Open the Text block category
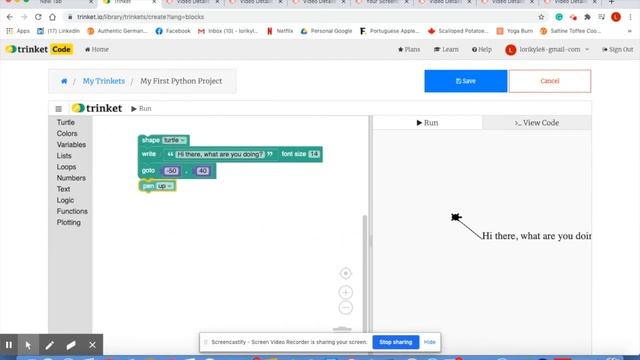This screenshot has height=360, width=640. pyautogui.click(x=63, y=189)
